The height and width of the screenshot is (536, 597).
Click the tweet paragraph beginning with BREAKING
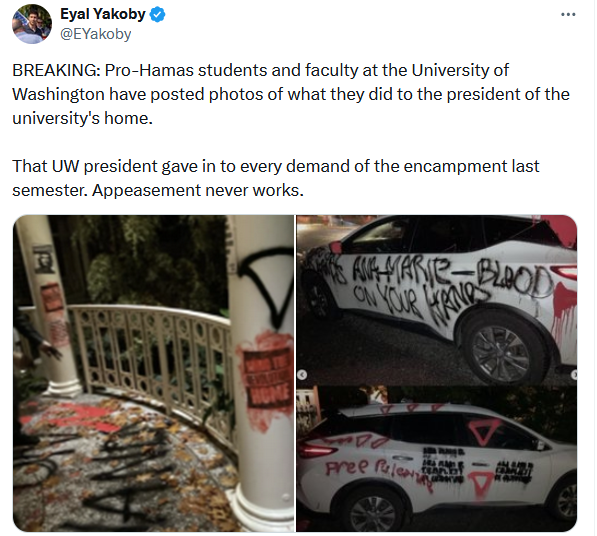click(x=291, y=94)
